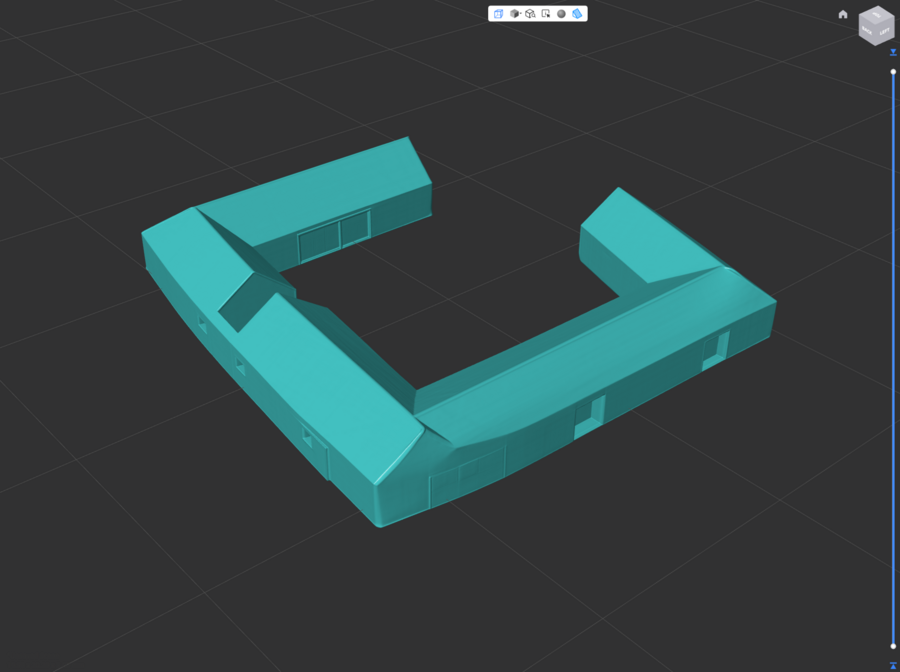Click the blue up-arrow icon below the slider
Viewport: 900px width, 672px height.
(x=893, y=666)
